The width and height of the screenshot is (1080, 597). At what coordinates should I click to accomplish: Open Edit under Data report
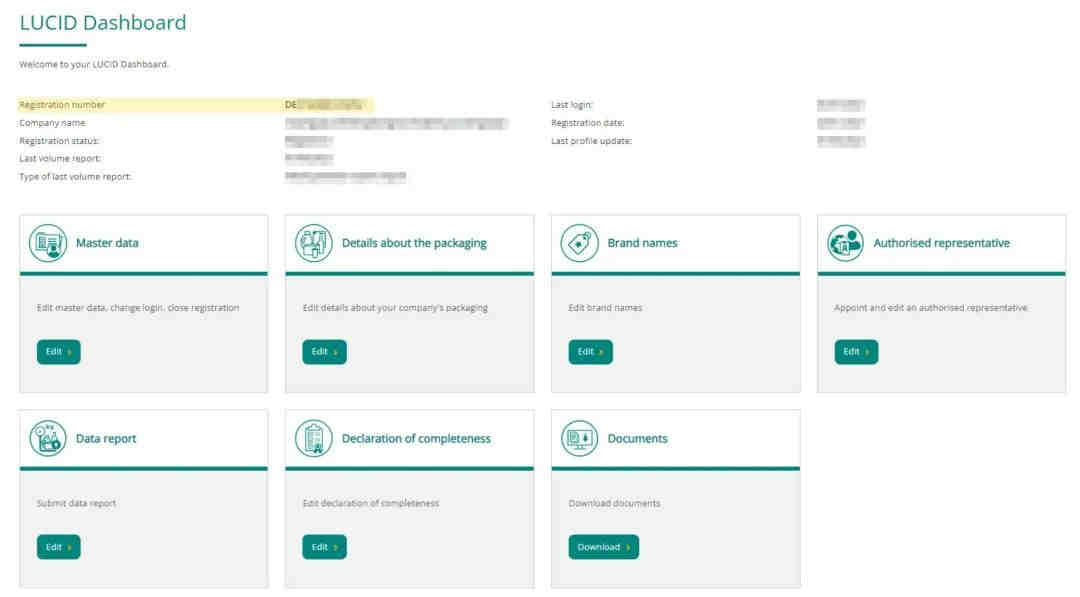click(x=59, y=547)
